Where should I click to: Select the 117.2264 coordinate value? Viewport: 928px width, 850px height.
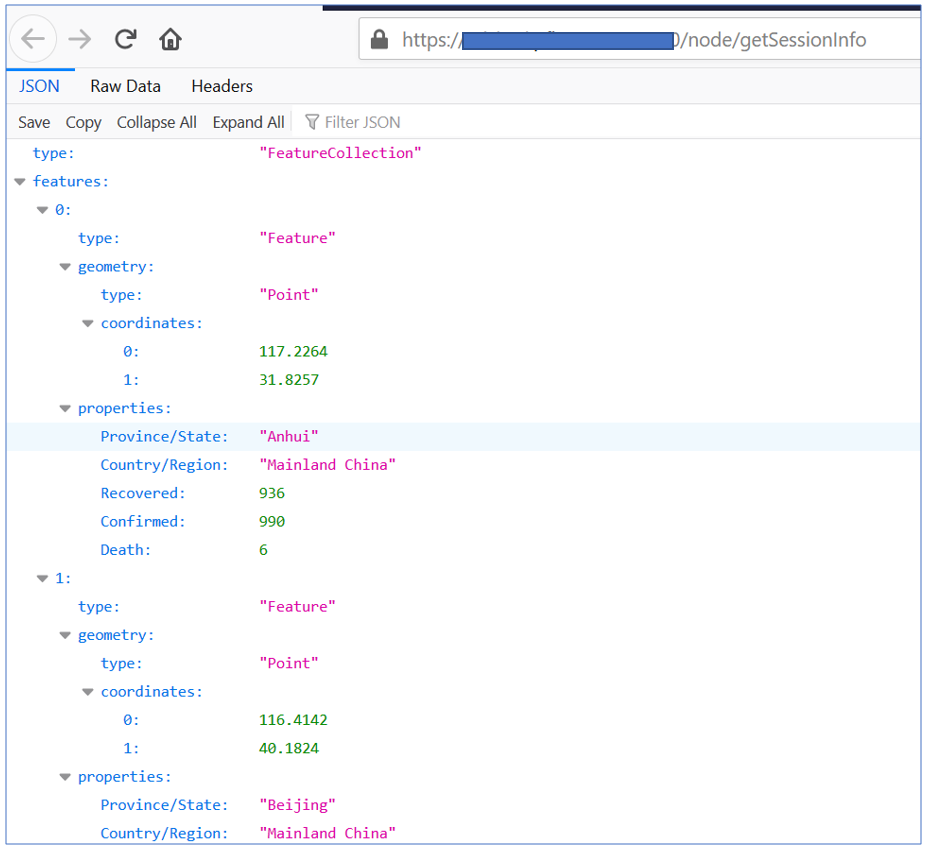[x=293, y=352]
